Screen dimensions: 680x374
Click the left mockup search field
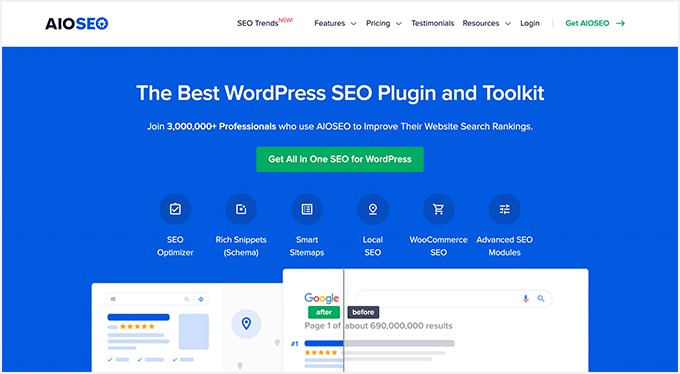click(157, 299)
